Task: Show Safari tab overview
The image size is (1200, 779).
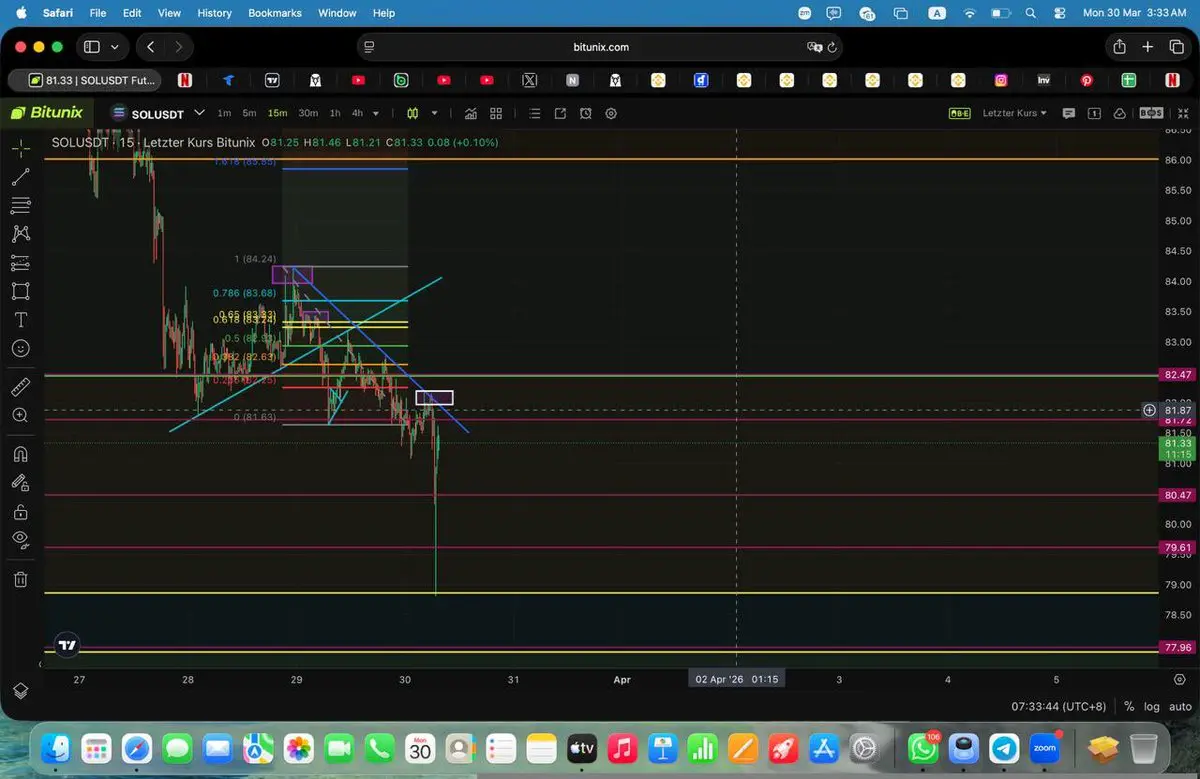Action: pos(1176,47)
